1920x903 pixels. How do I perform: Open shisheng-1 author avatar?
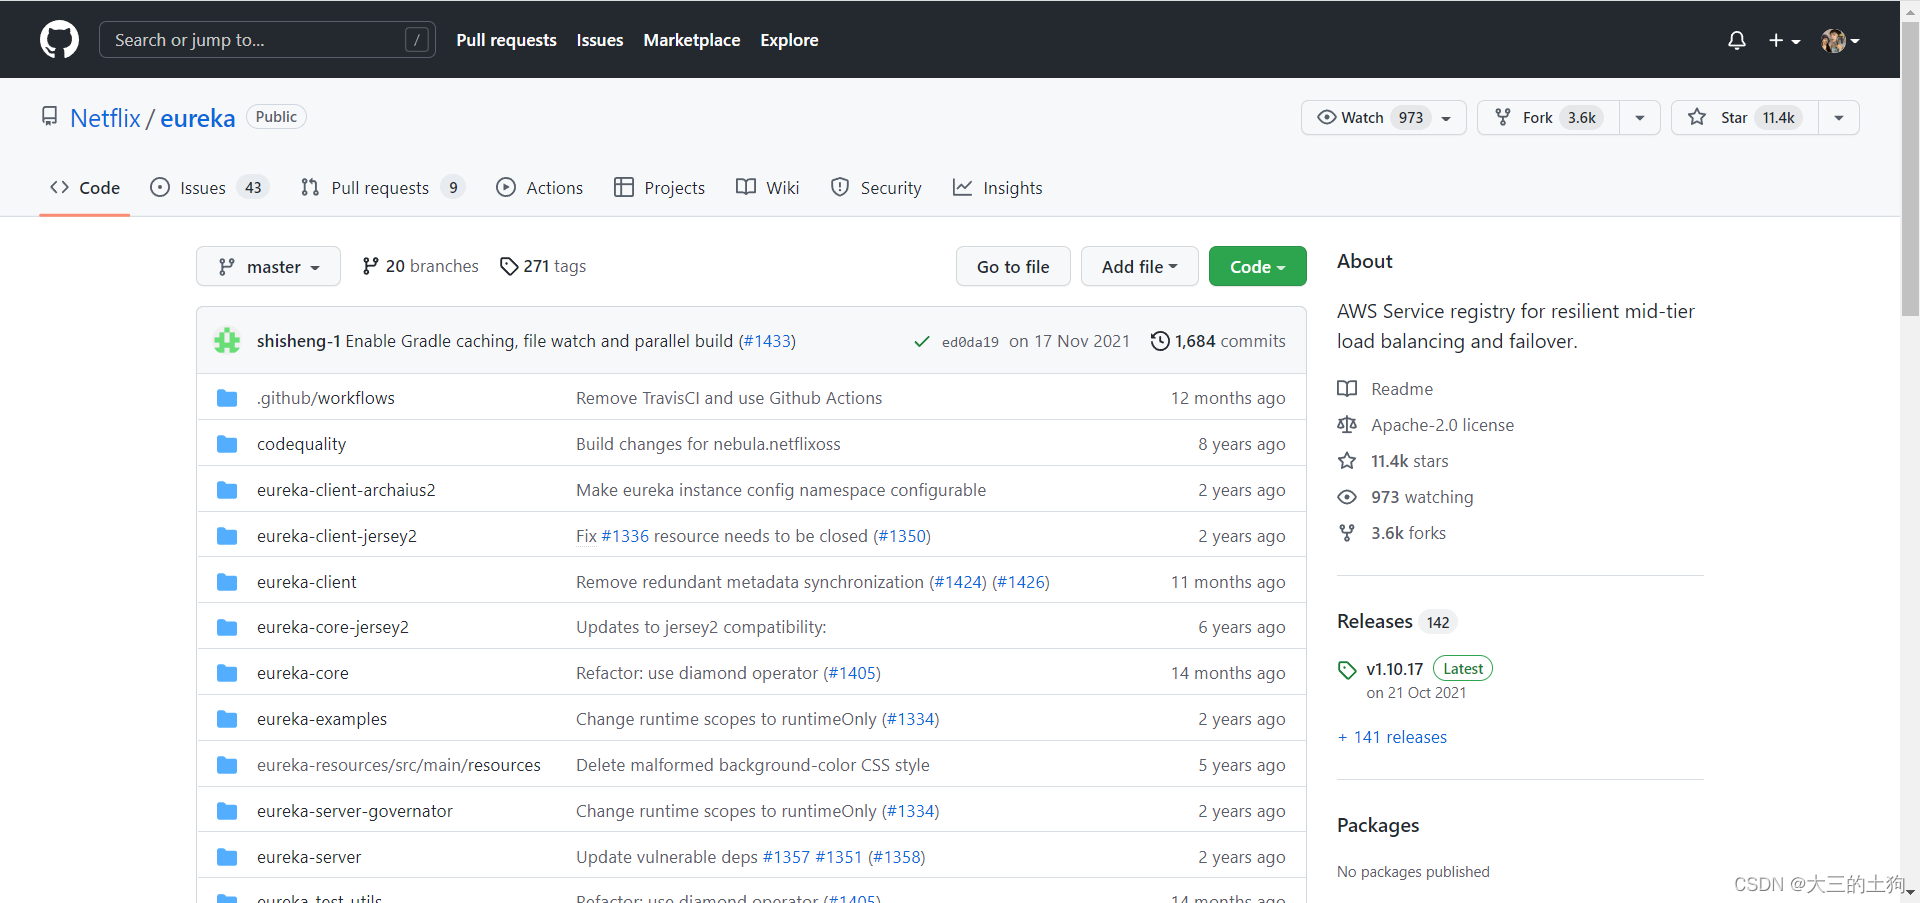(x=228, y=341)
